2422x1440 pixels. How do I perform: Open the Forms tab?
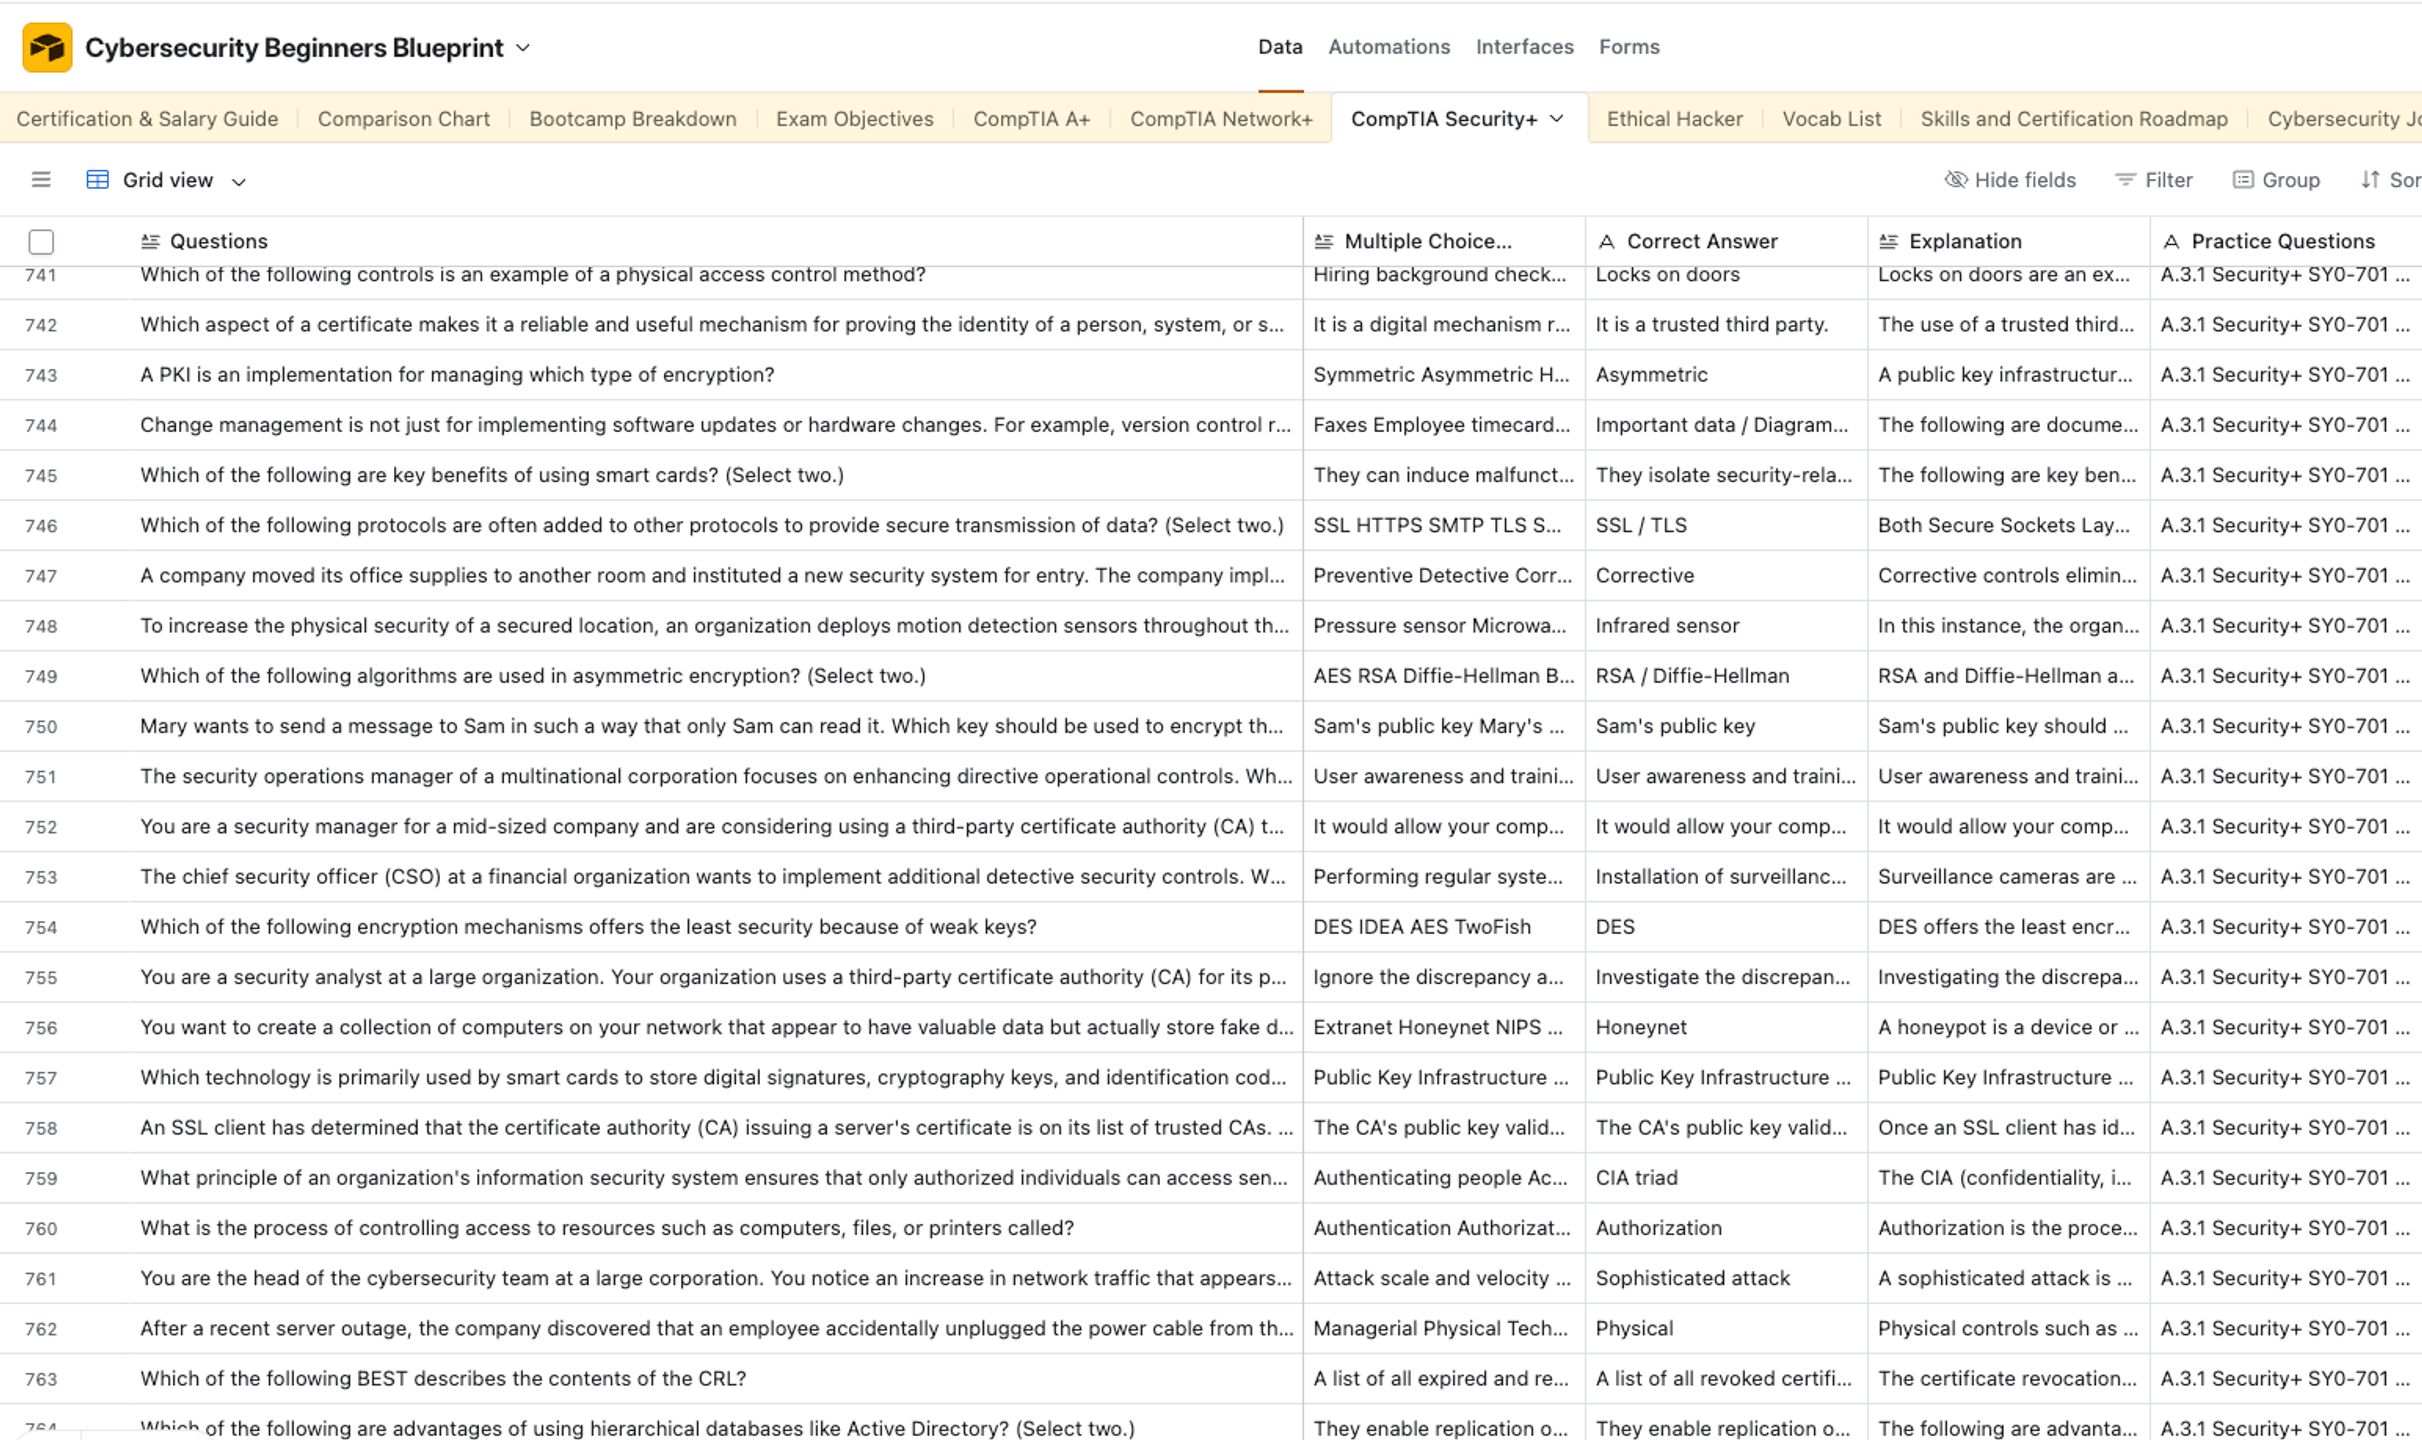tap(1629, 47)
